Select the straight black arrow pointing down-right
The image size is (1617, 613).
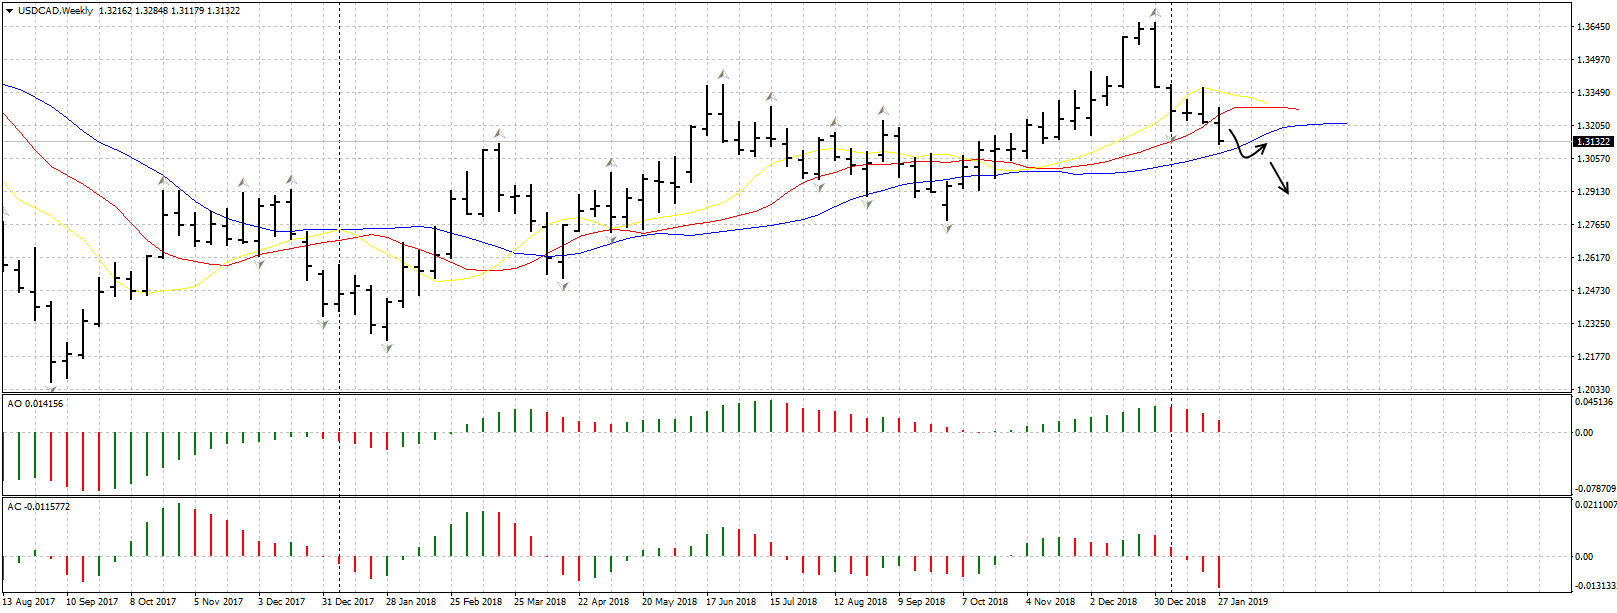tap(1279, 178)
